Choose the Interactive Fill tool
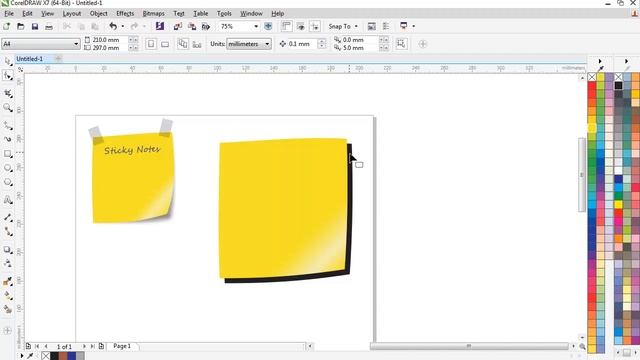The width and height of the screenshot is (640, 360). 8,296
